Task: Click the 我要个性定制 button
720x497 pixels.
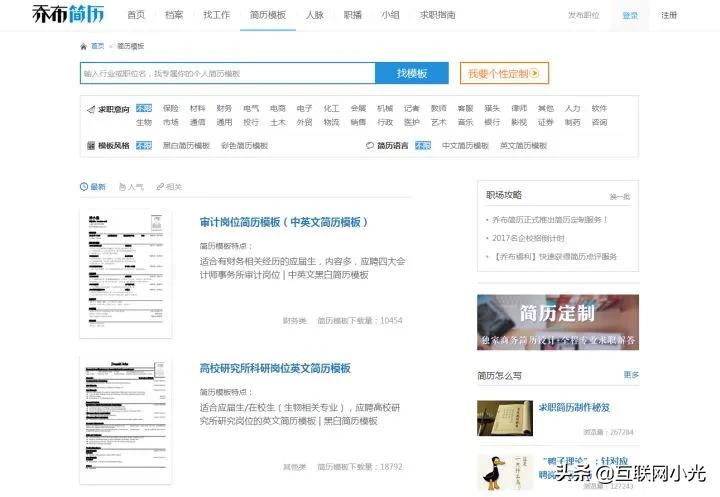Action: (x=504, y=73)
